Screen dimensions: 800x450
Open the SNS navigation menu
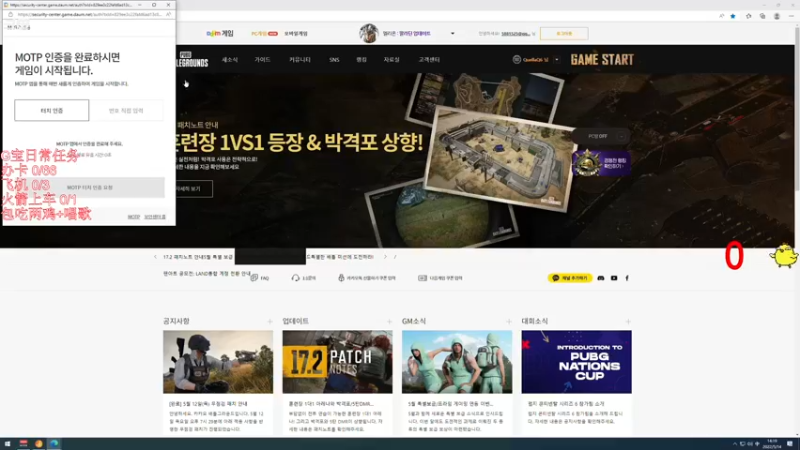(x=334, y=60)
